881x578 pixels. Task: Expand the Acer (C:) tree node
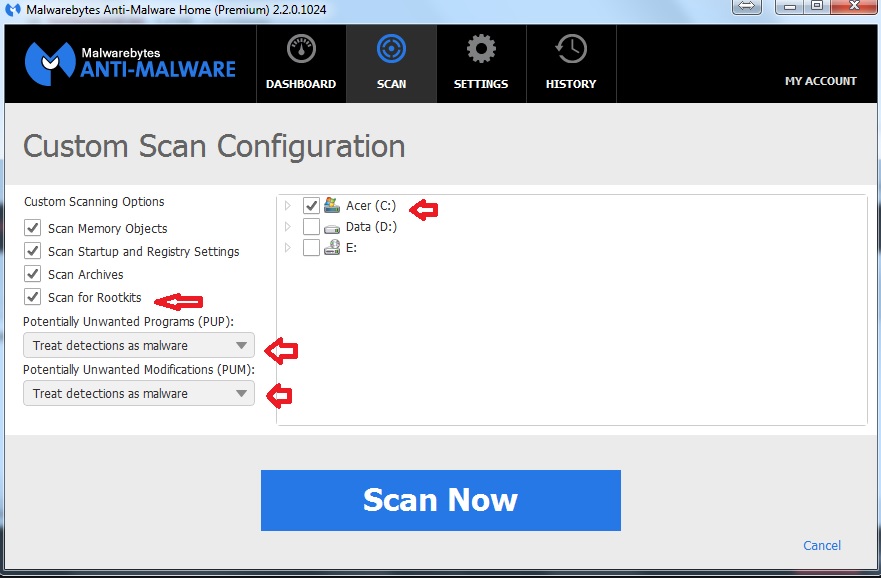coord(288,206)
